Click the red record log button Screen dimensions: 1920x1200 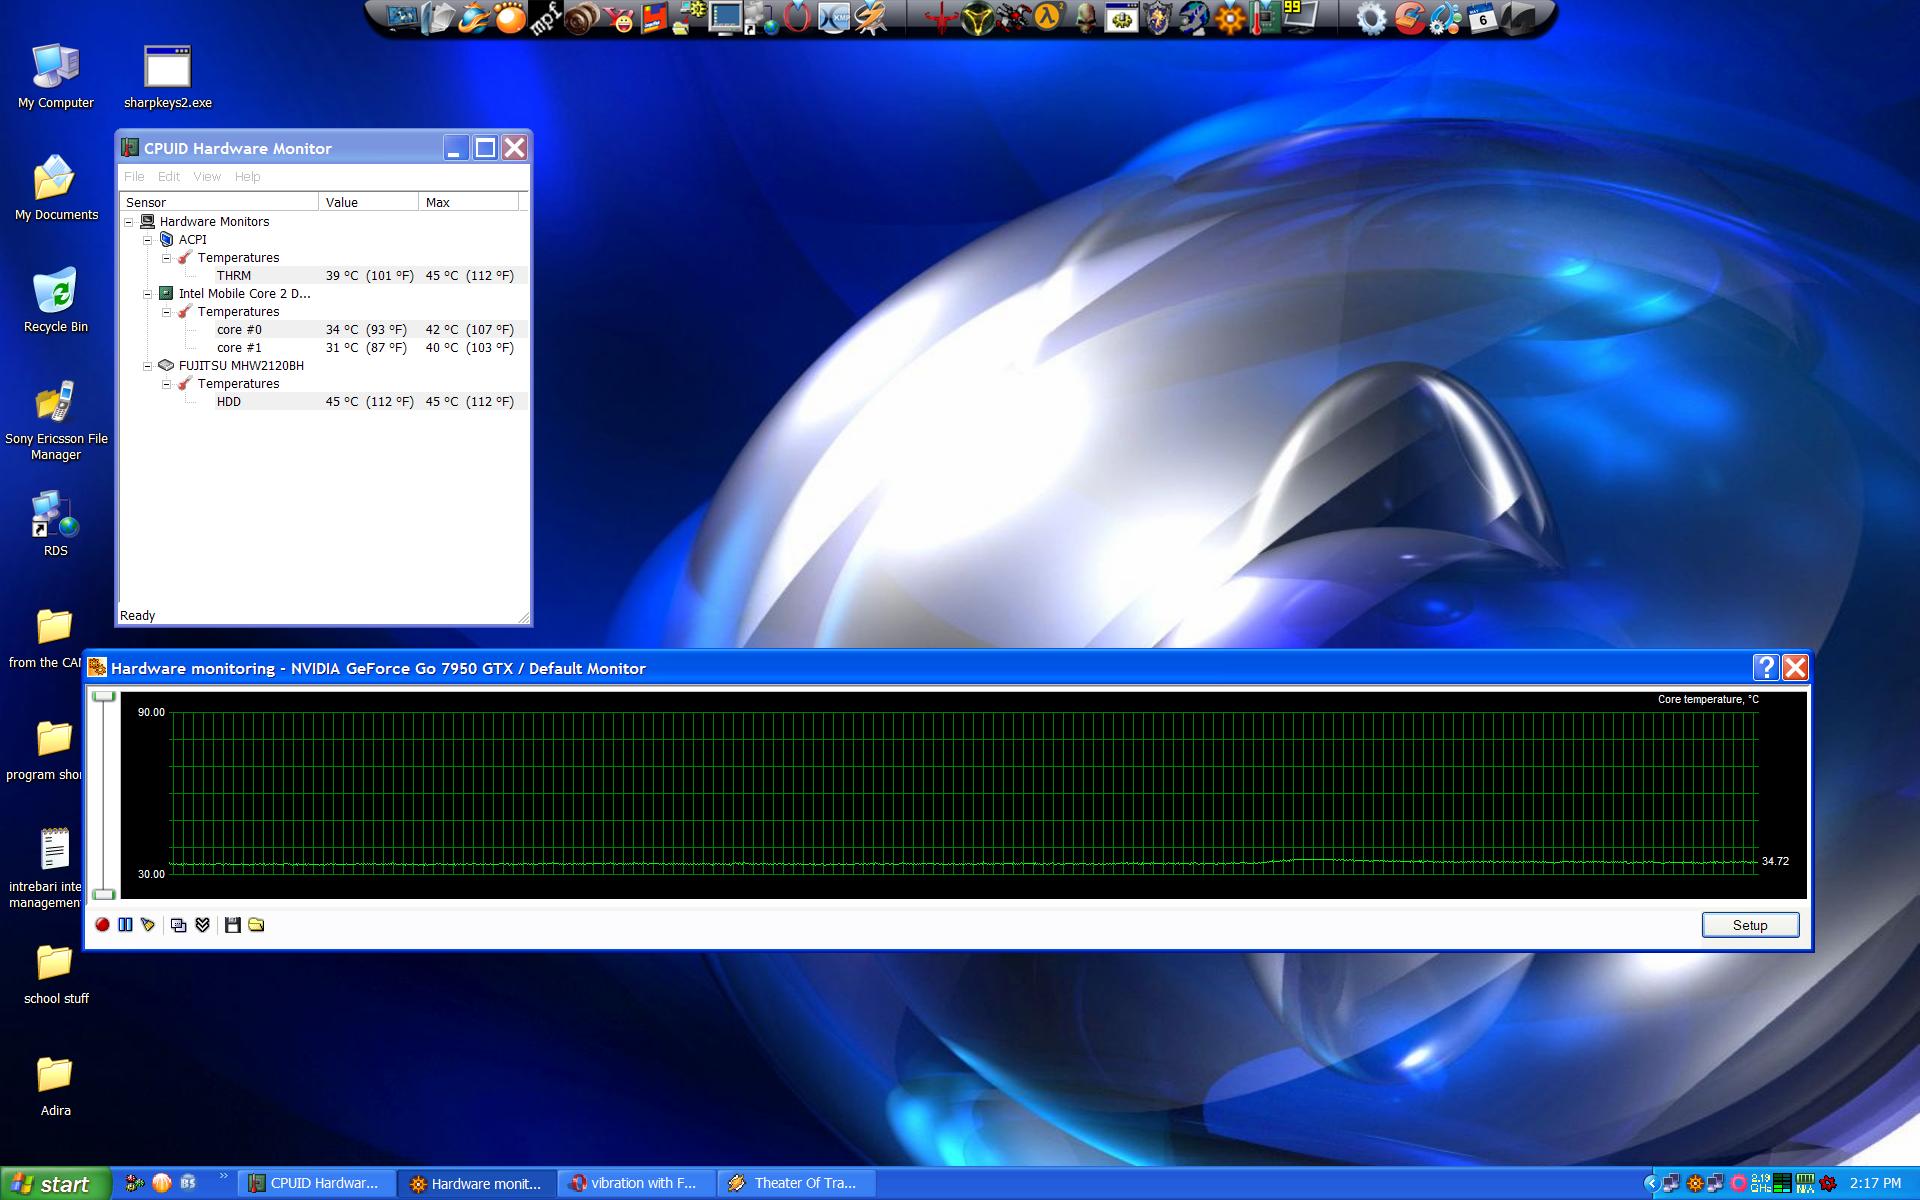coord(102,925)
